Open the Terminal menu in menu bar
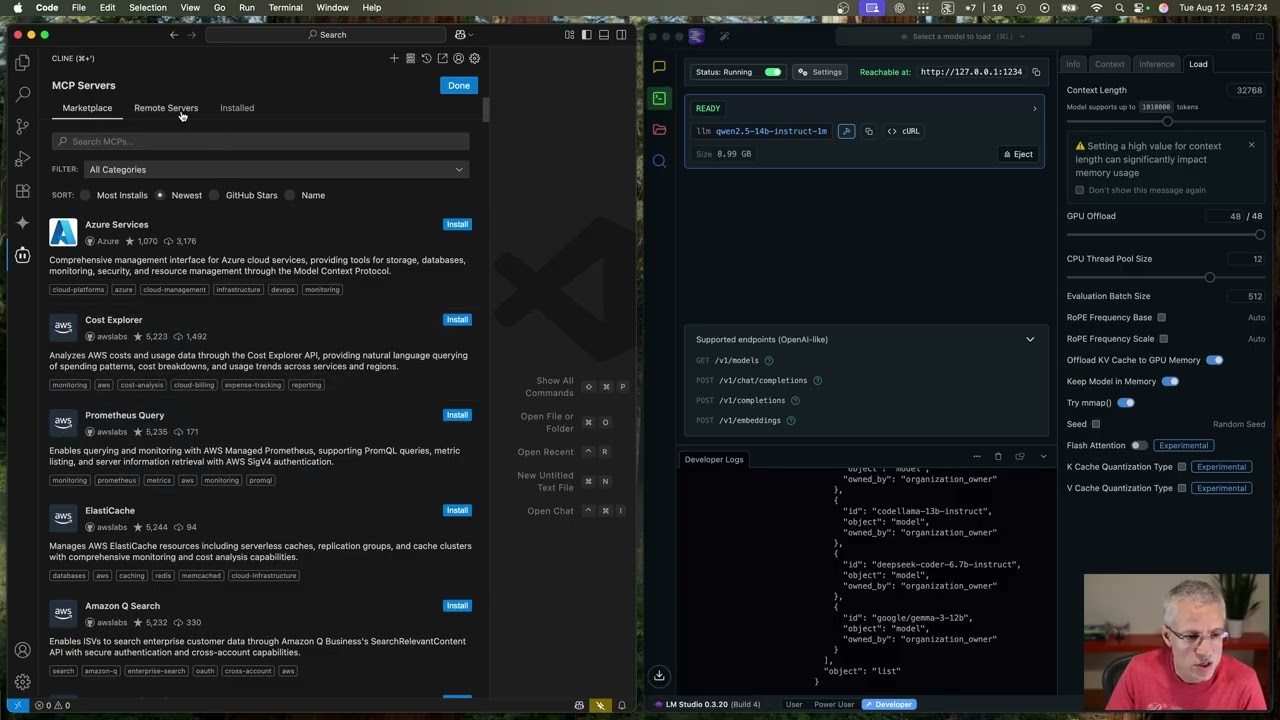Viewport: 1280px width, 720px height. (x=285, y=7)
